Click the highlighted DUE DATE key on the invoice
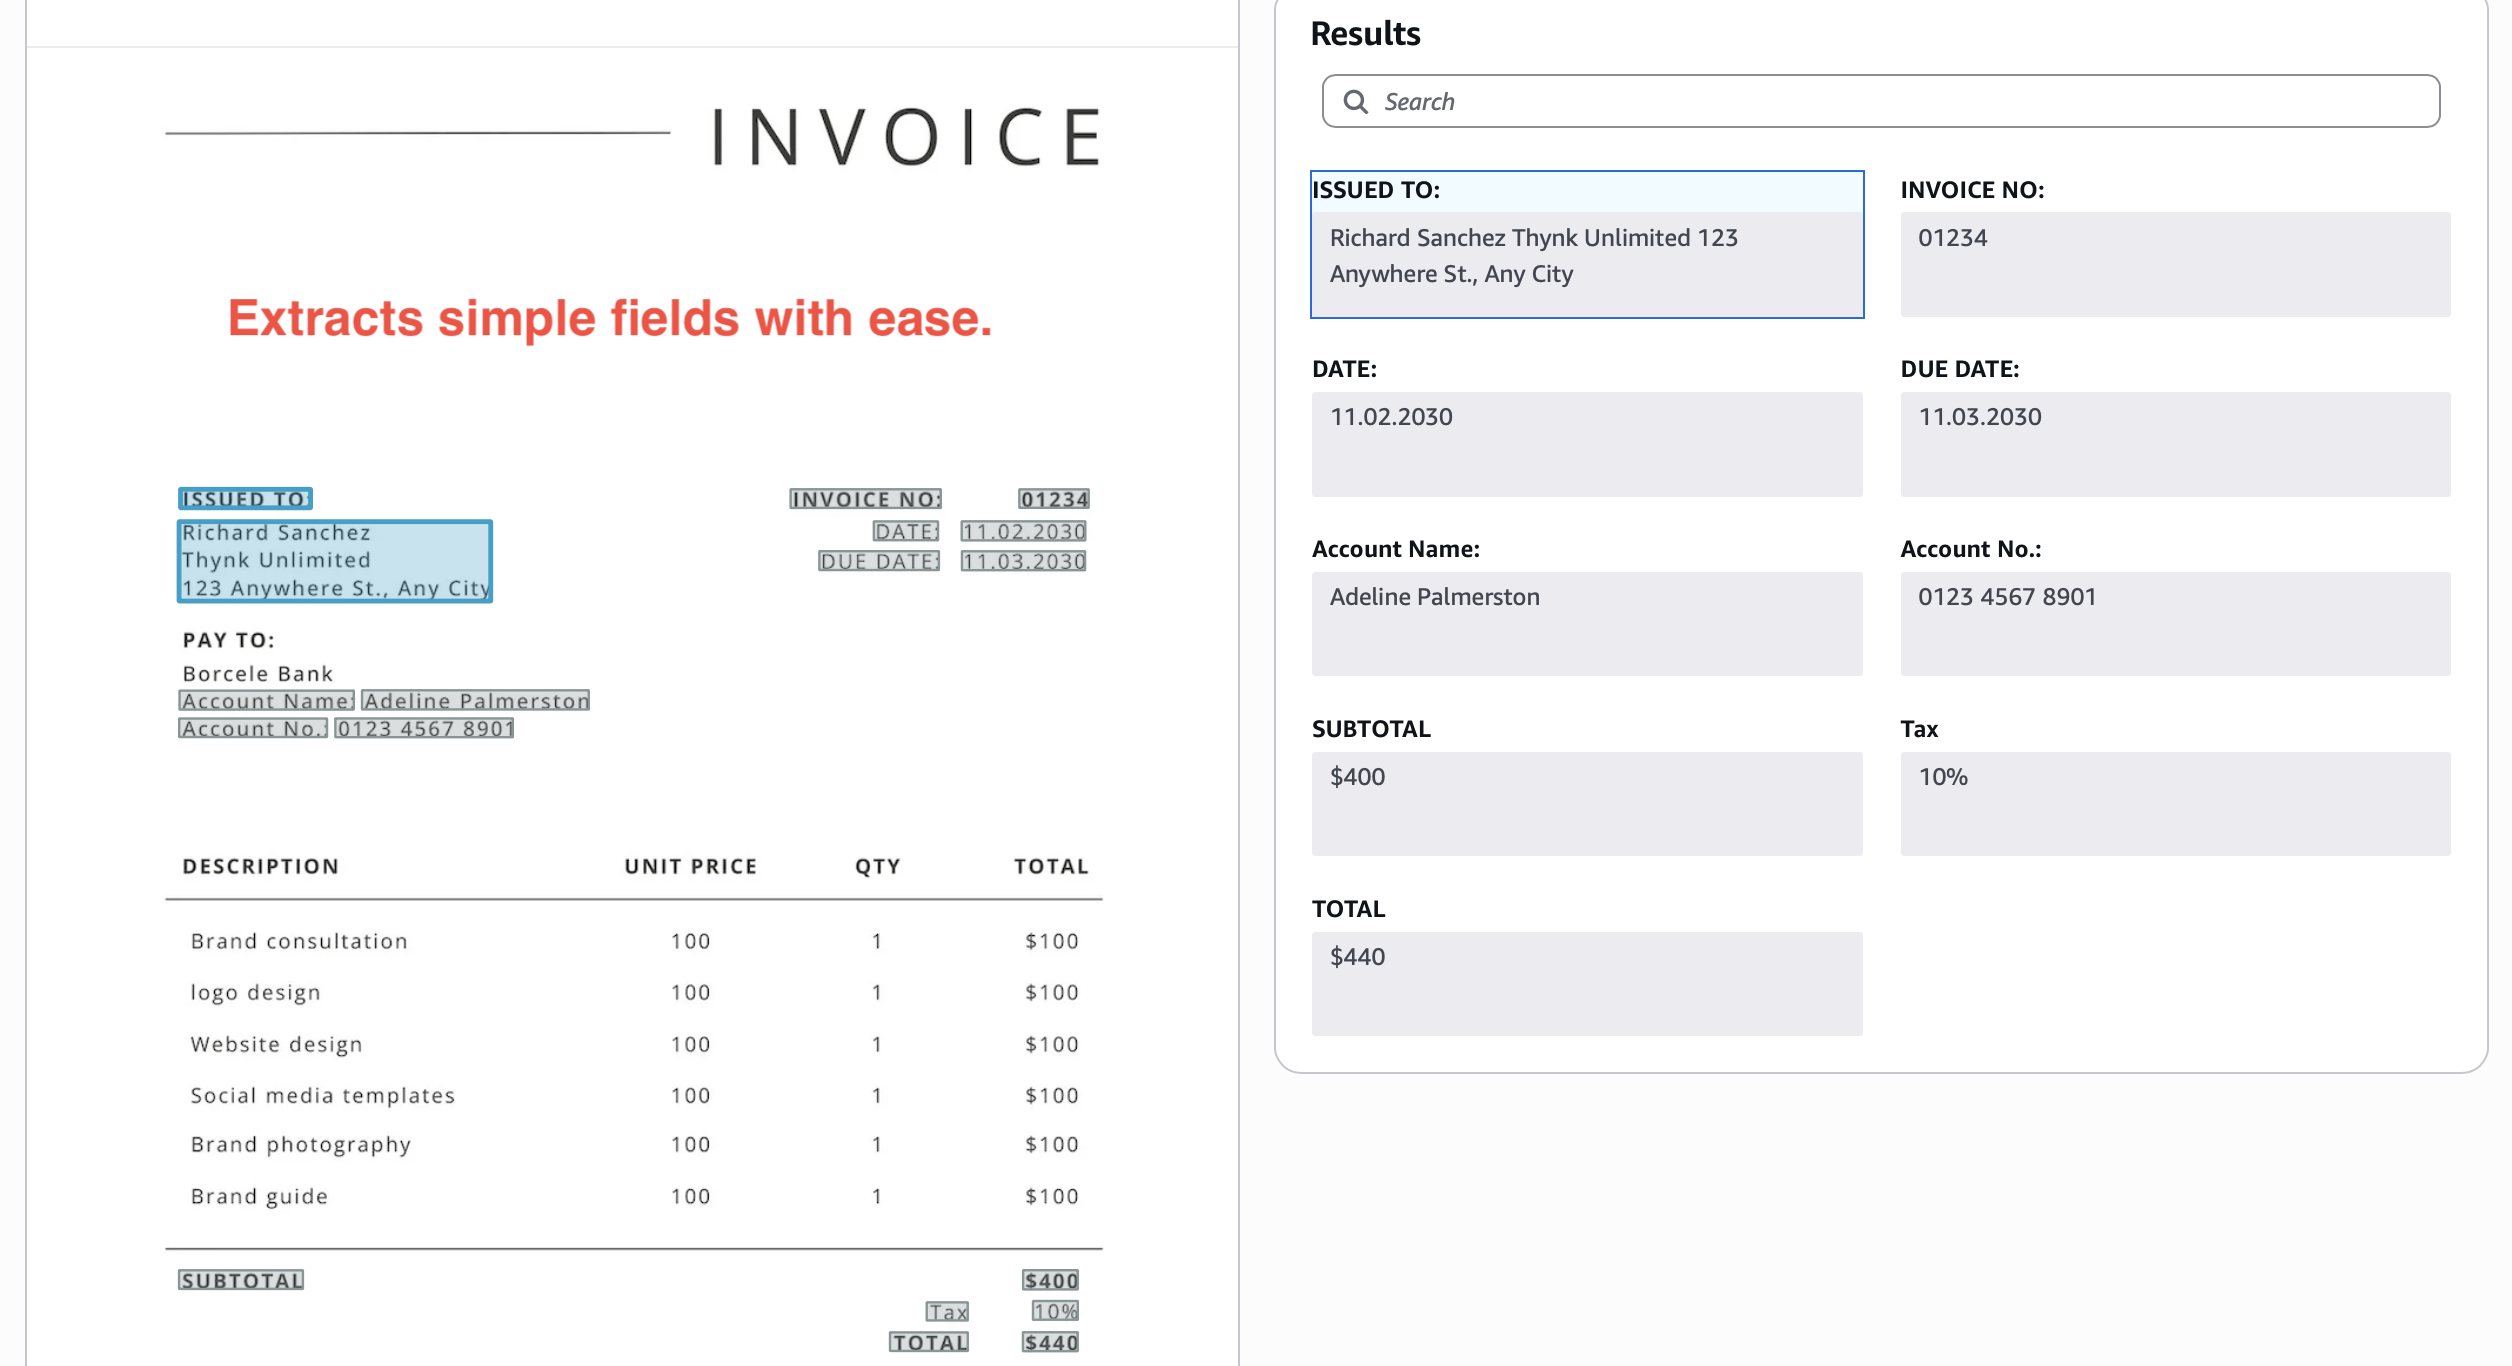This screenshot has height=1366, width=2512. click(x=879, y=561)
